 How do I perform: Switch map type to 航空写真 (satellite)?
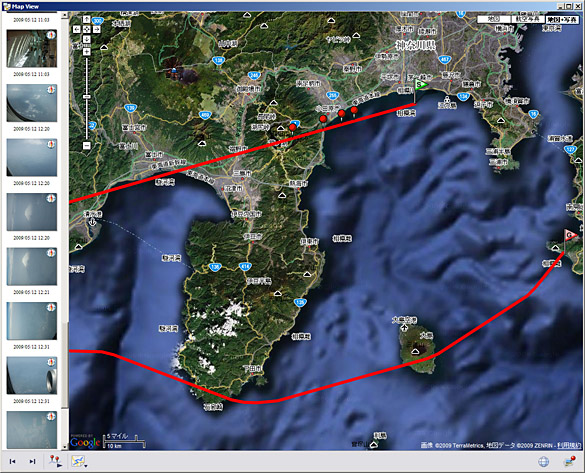528,19
